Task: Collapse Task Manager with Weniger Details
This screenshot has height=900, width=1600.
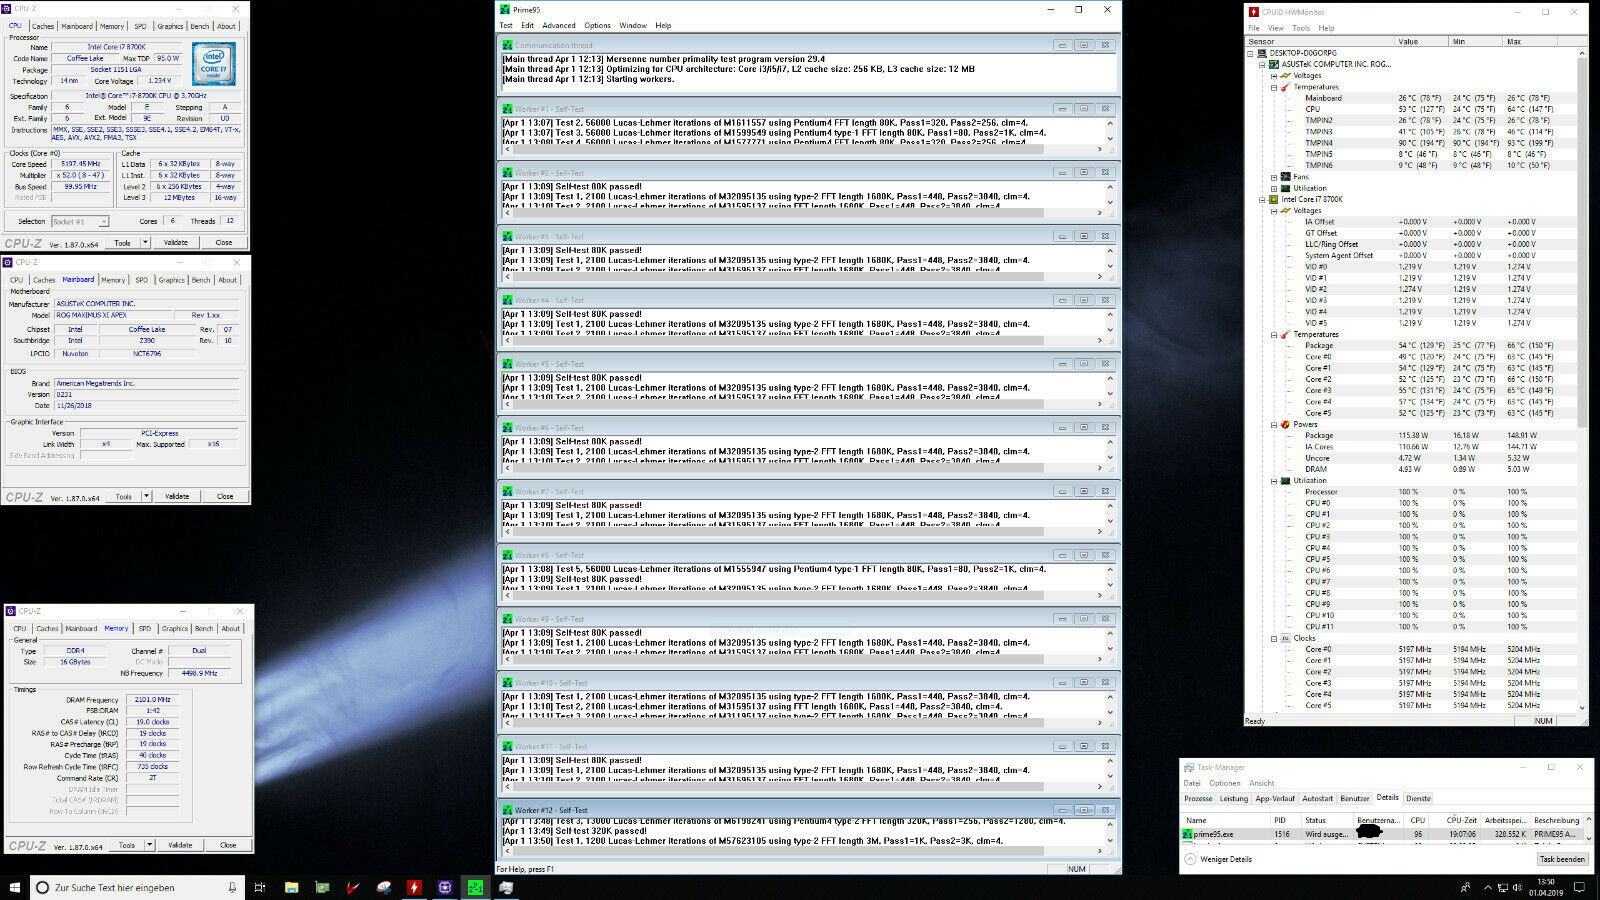Action: click(1217, 859)
